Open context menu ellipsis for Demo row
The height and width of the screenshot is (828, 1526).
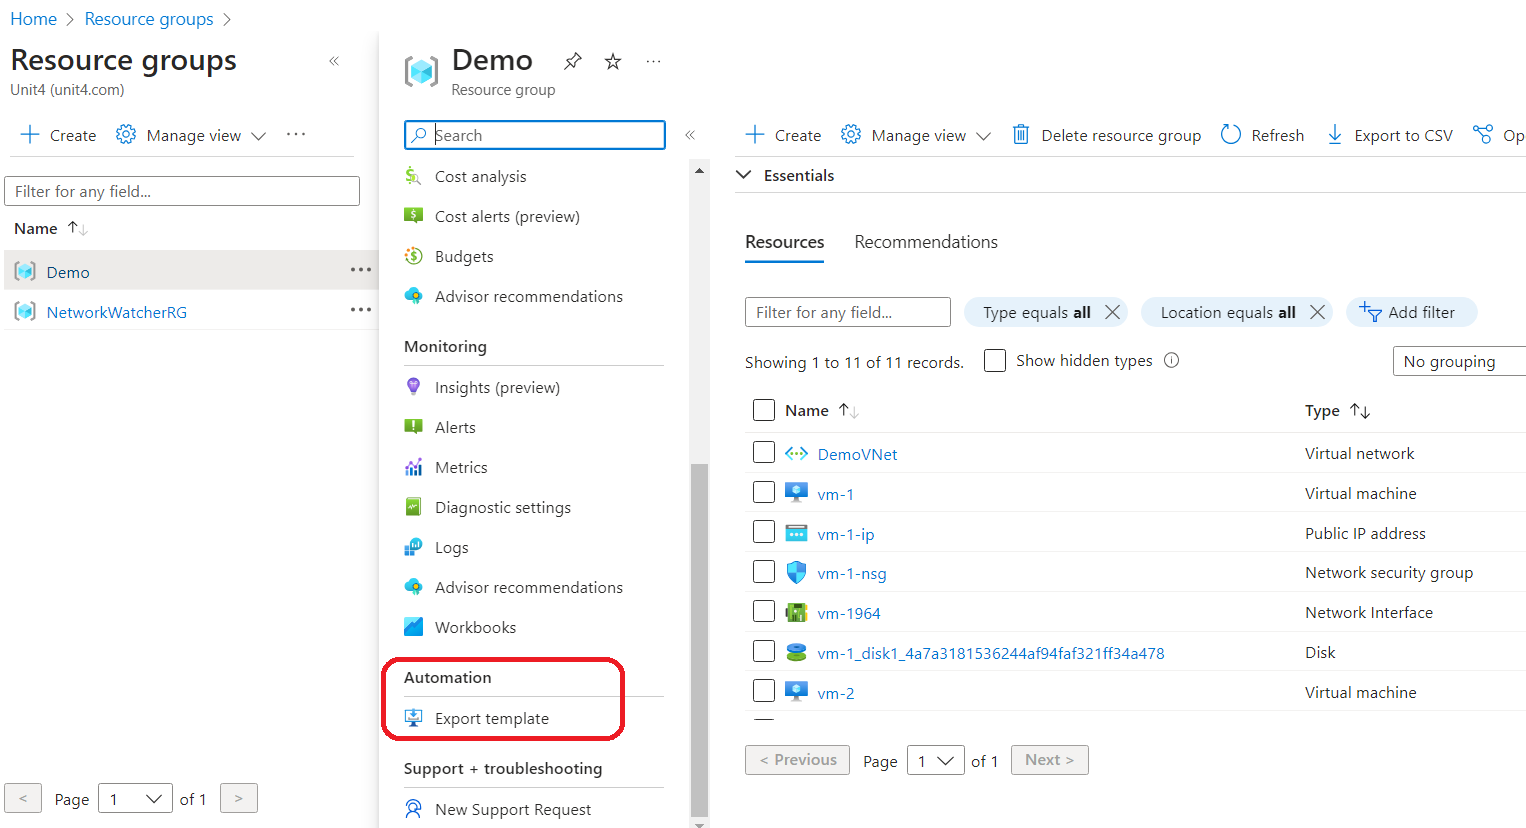point(361,270)
